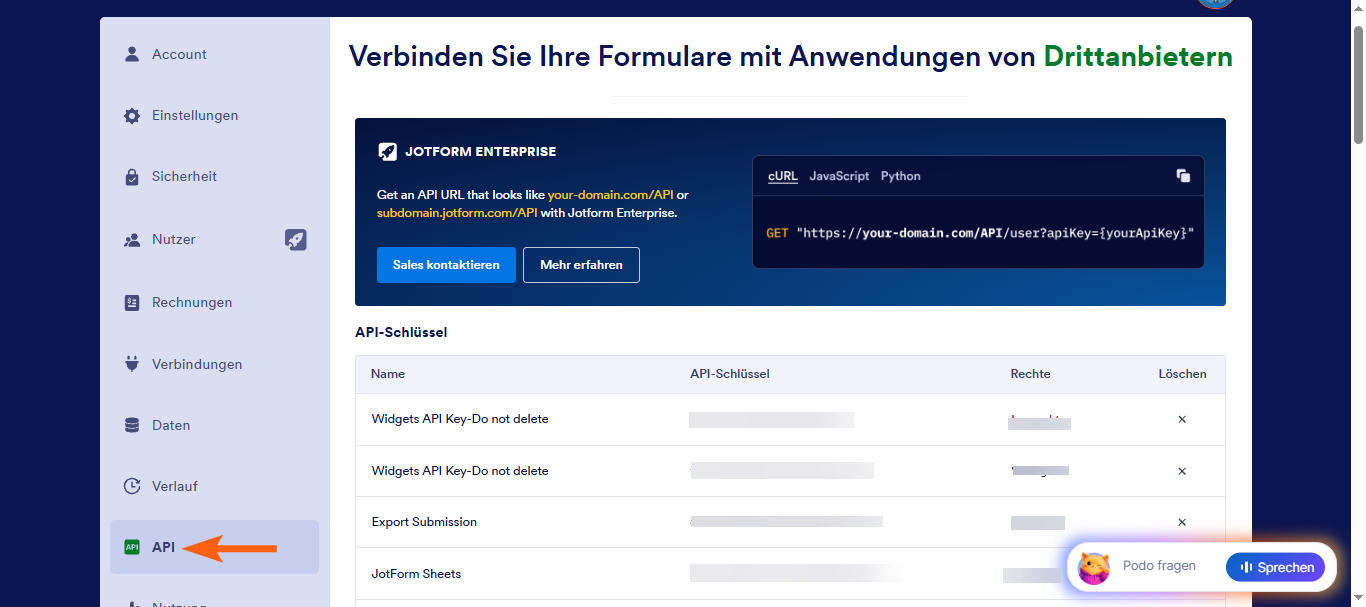Click the Einstellungen gear icon
Screen dimensions: 1366x607
132,116
